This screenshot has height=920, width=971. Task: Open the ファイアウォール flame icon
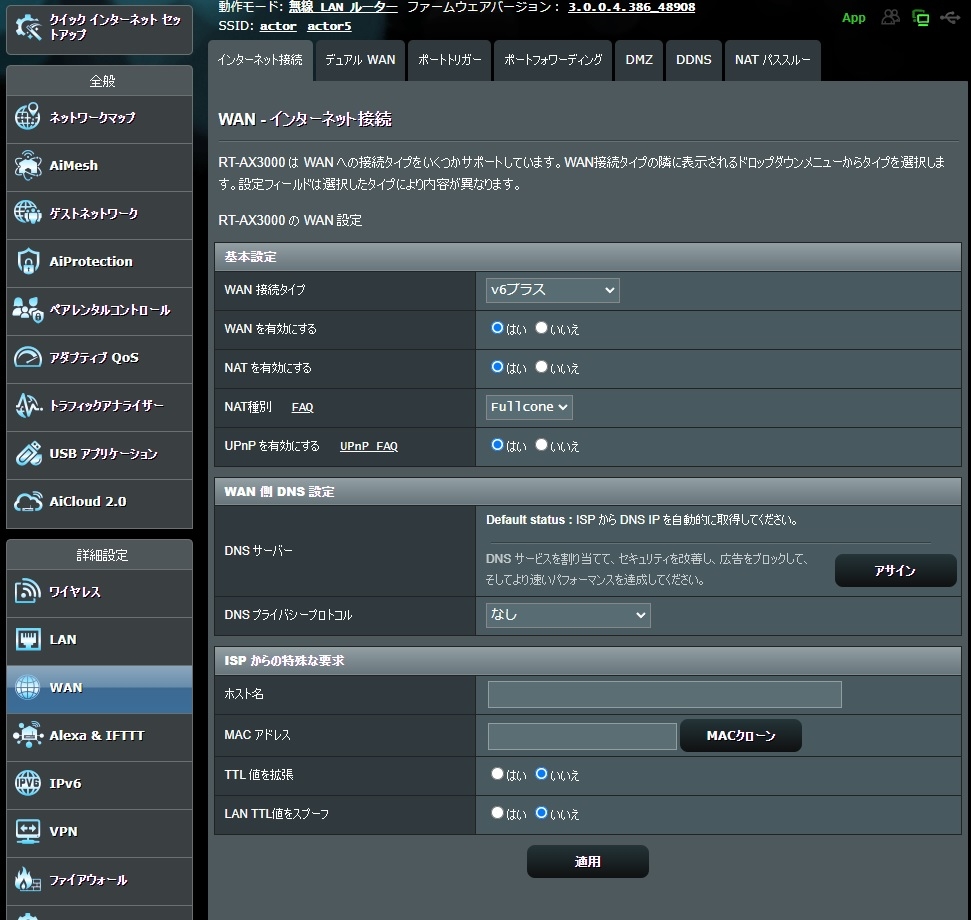point(28,879)
